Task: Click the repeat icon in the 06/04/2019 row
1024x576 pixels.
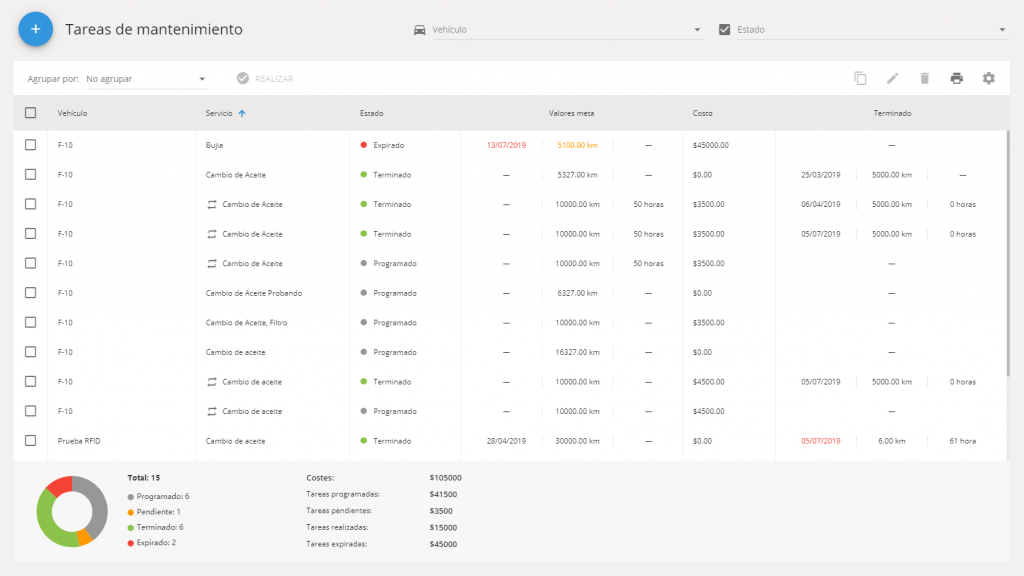Action: coord(212,204)
